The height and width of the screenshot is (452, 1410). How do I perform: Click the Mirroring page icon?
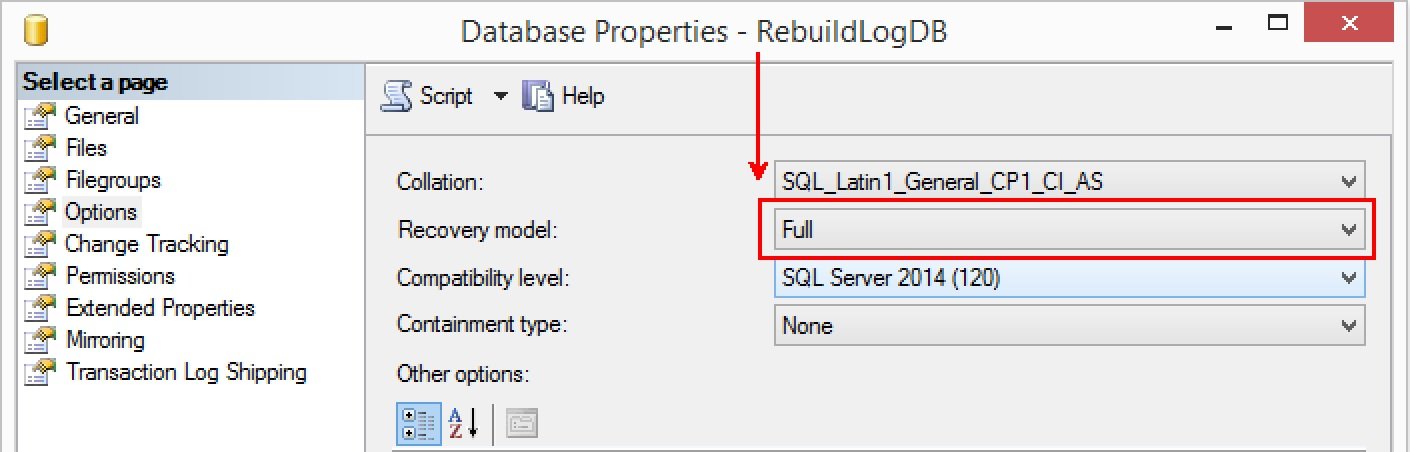40,341
